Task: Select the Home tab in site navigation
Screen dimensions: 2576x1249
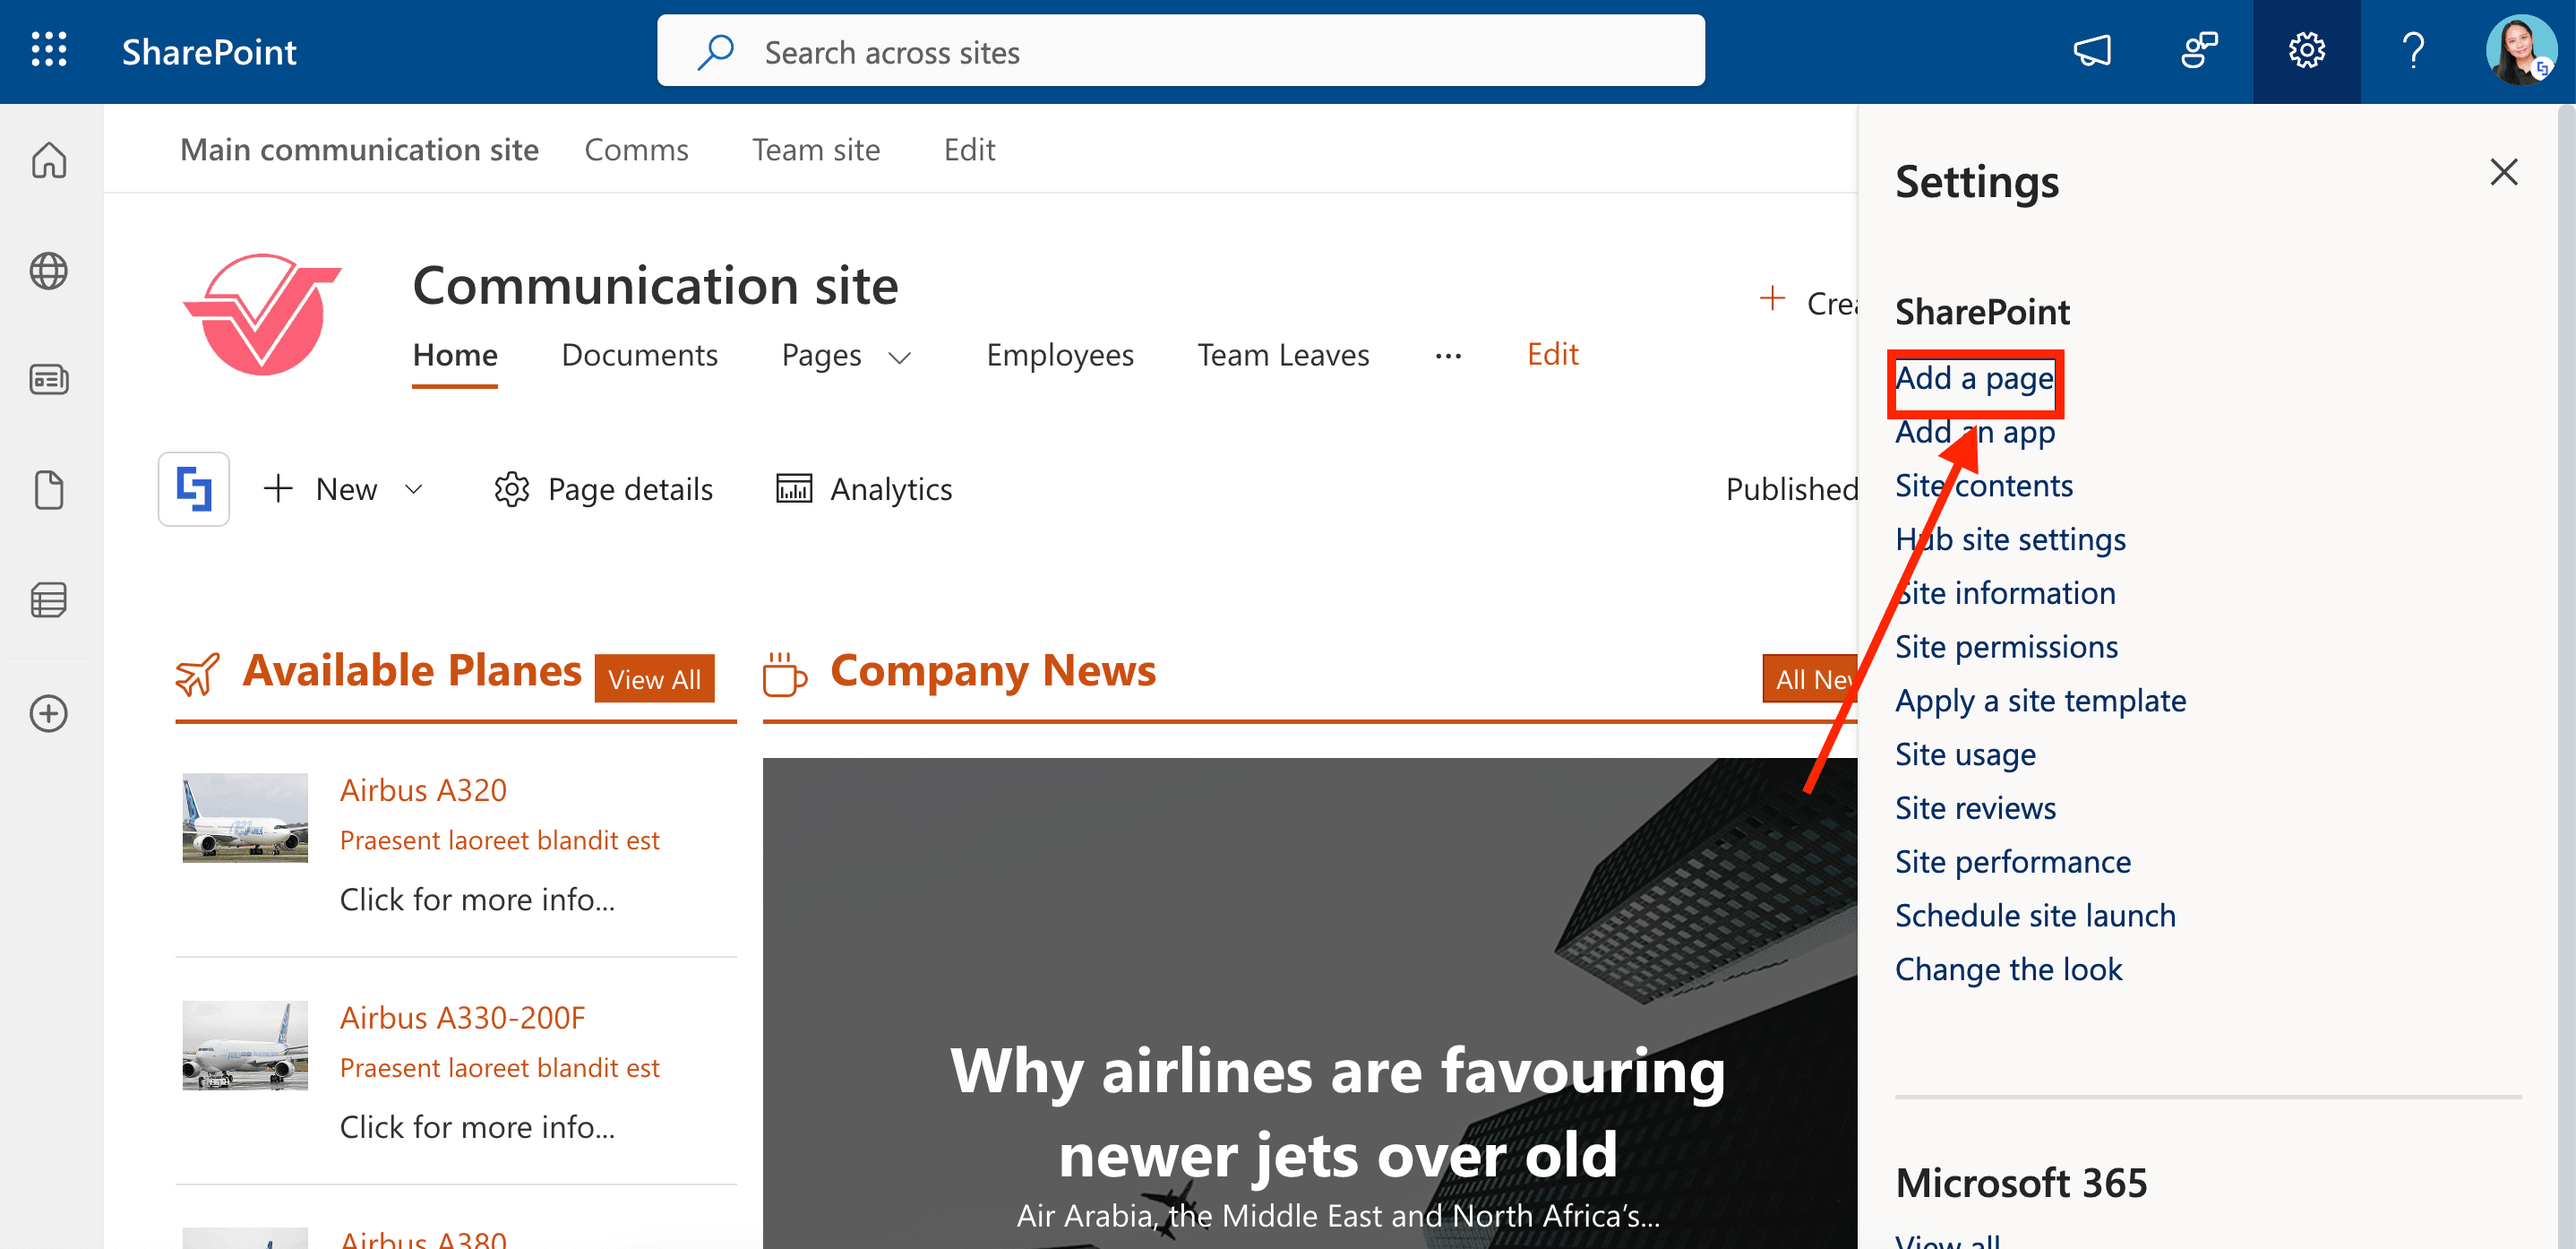Action: (x=455, y=355)
